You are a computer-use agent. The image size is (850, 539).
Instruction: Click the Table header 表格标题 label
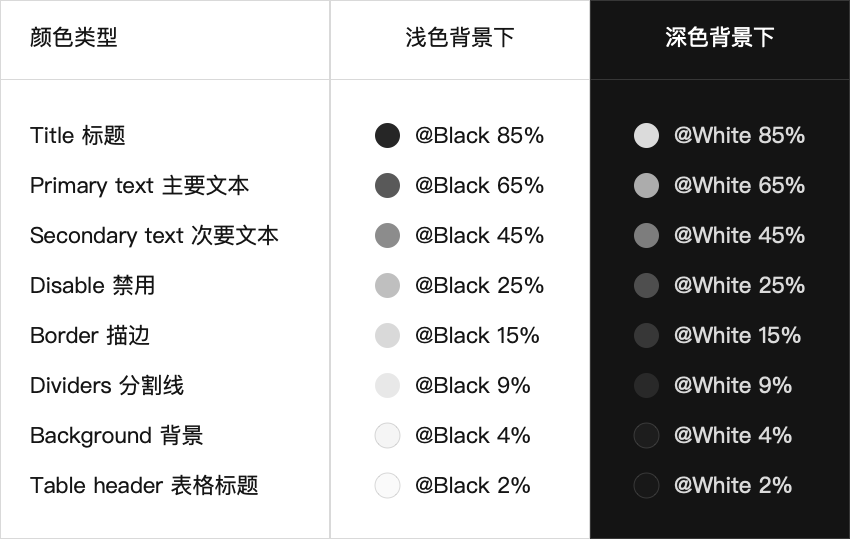[144, 485]
